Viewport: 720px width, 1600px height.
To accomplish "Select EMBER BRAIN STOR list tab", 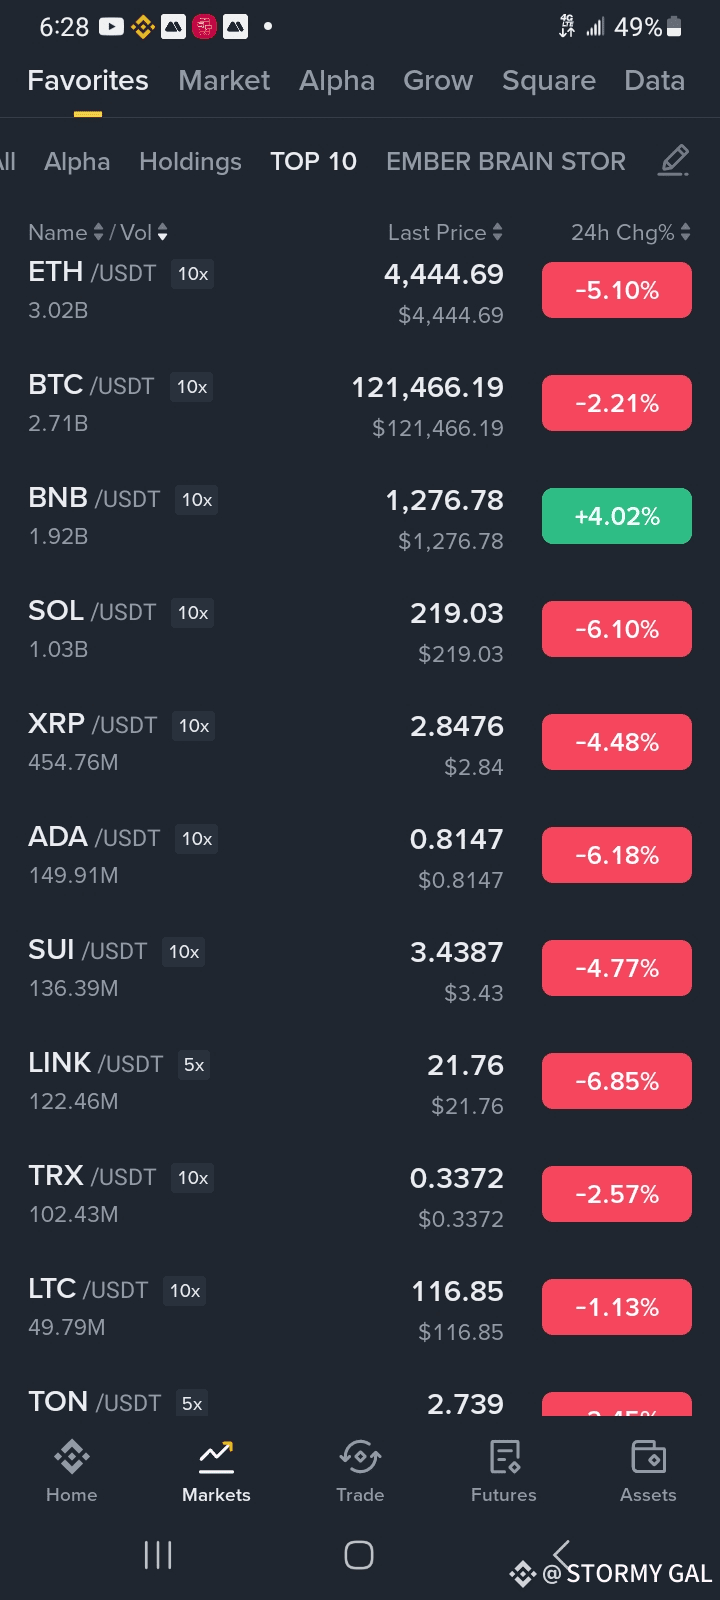I will coord(506,162).
